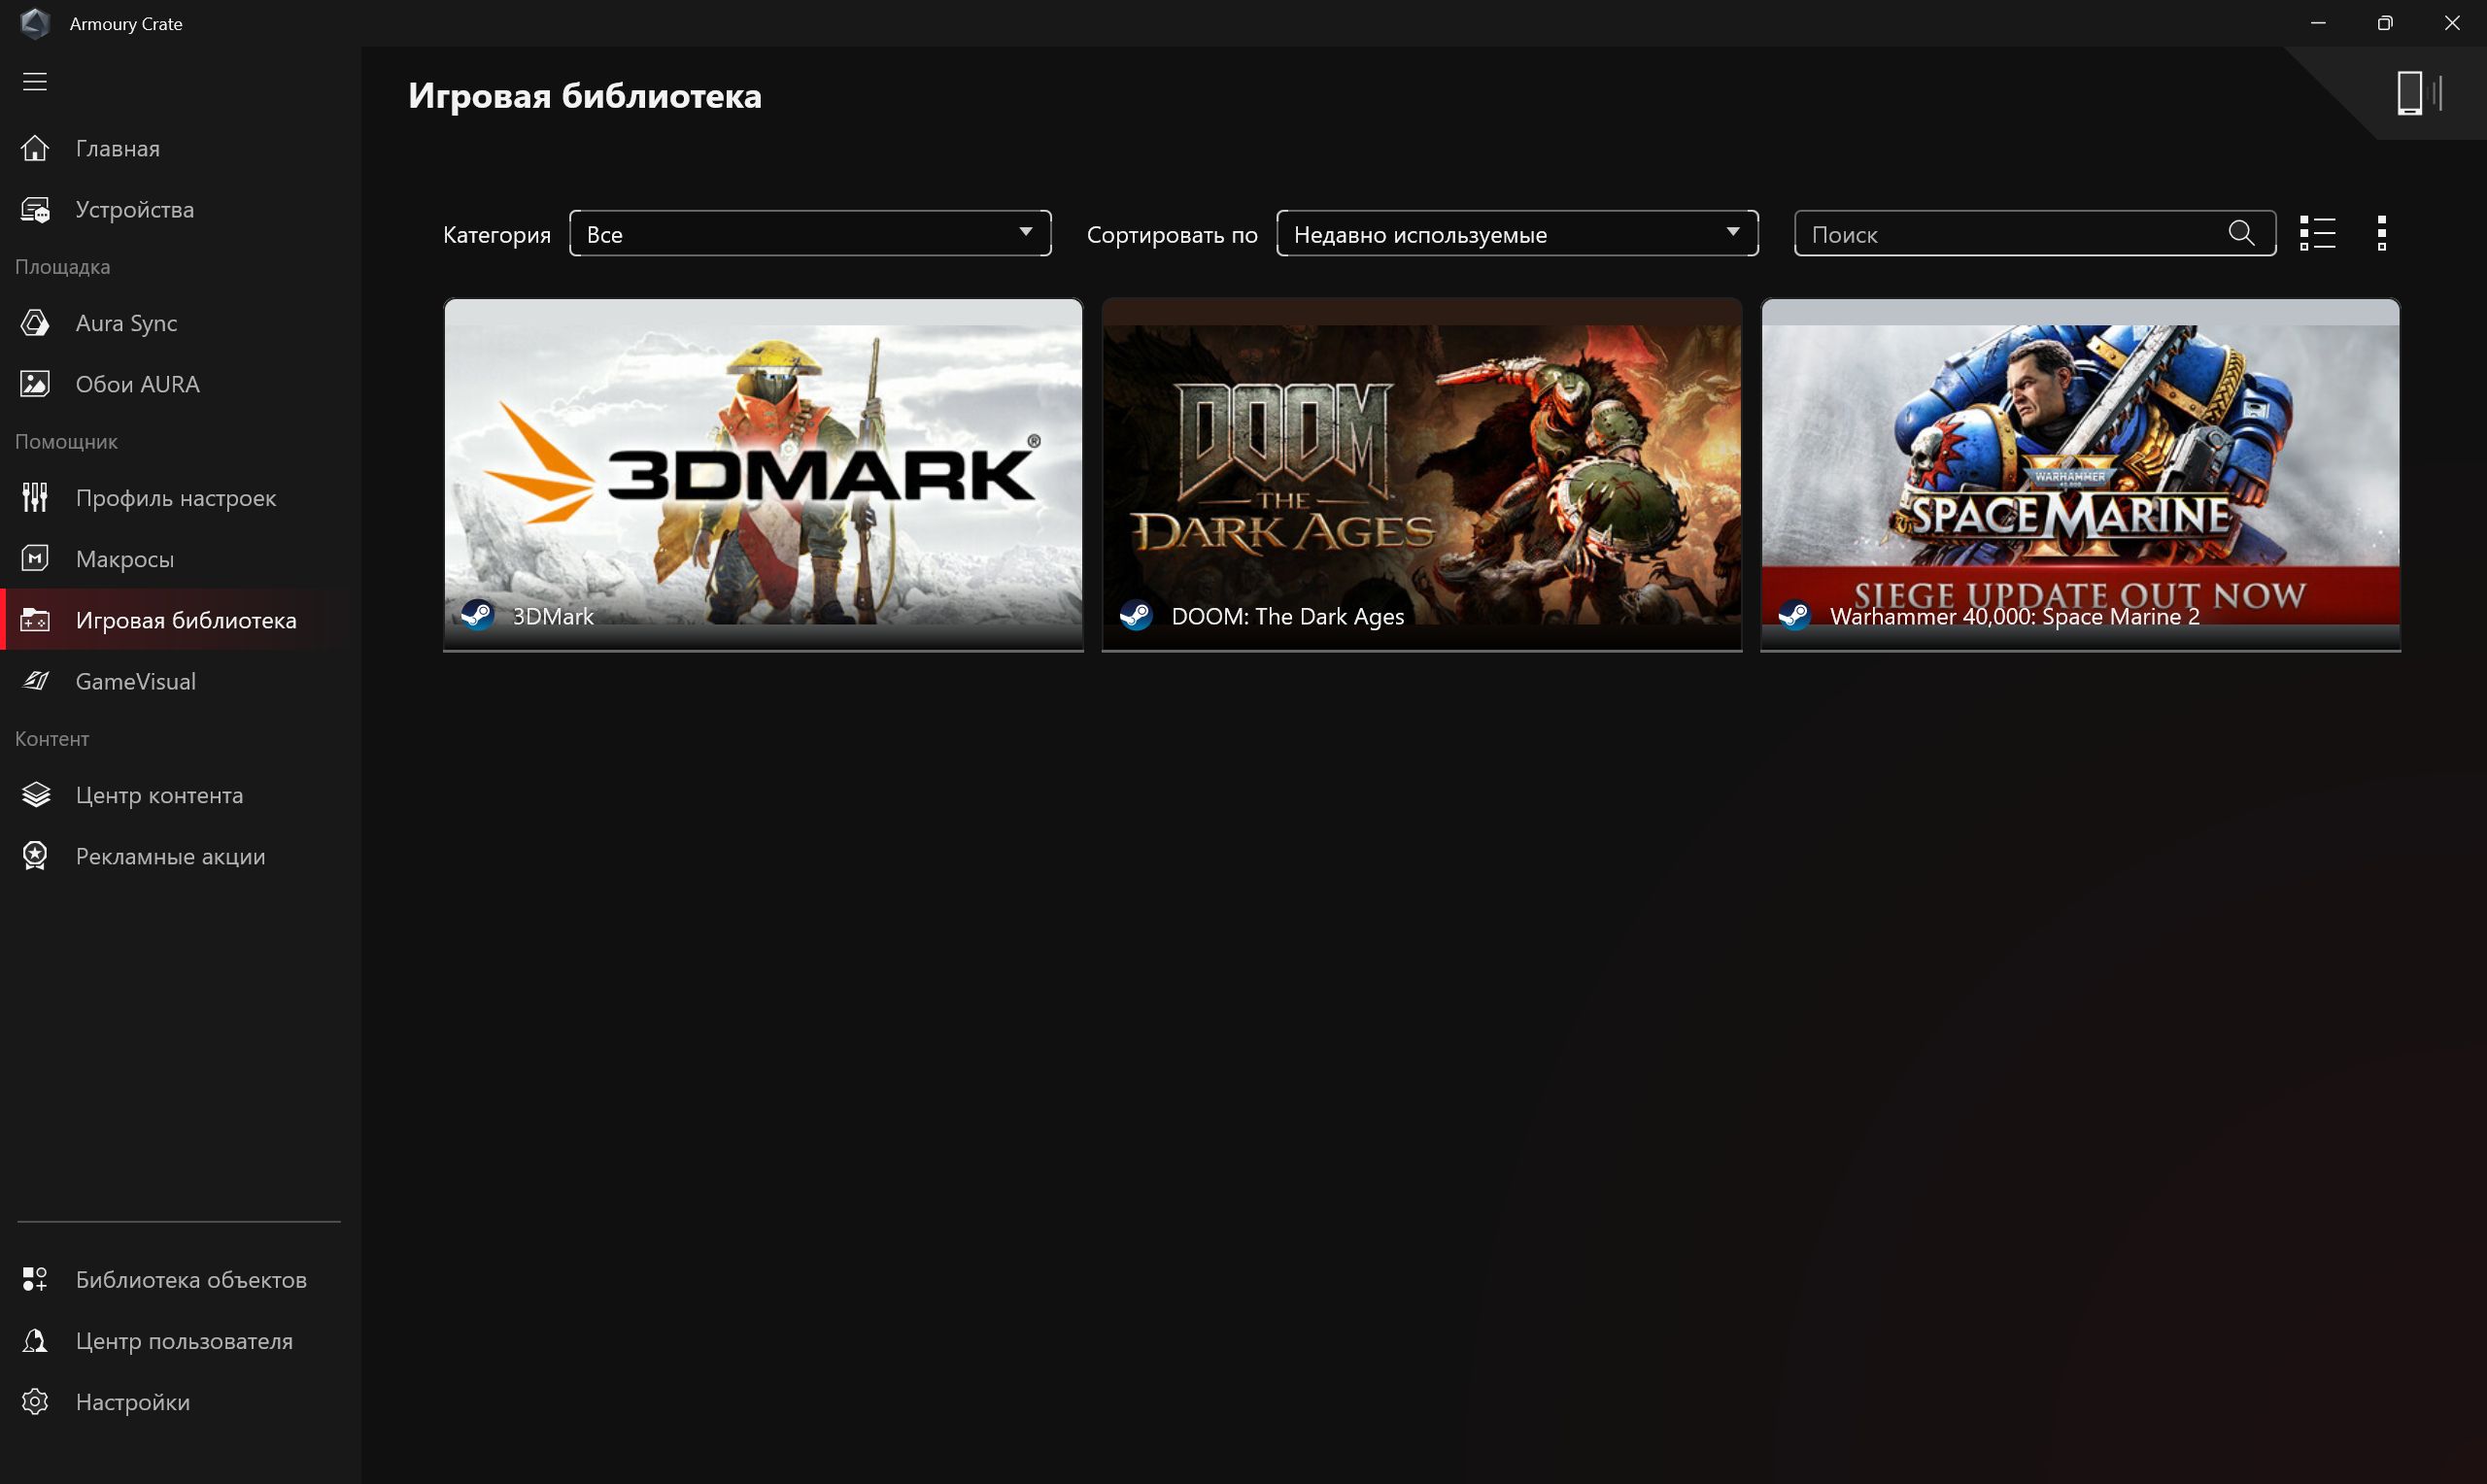
Task: Open the DOOM: The Dark Ages thumbnail
Action: pyautogui.click(x=1421, y=475)
